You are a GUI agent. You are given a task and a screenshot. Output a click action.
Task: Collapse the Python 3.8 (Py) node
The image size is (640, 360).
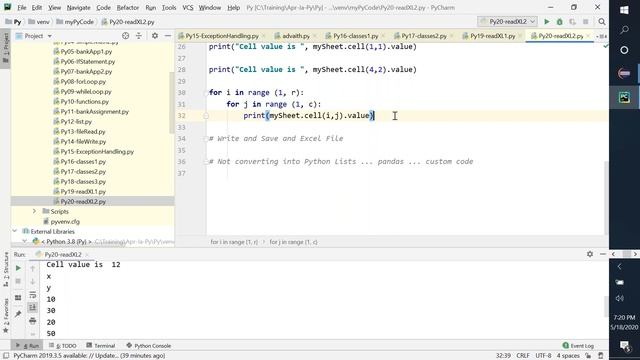pyautogui.click(x=24, y=241)
